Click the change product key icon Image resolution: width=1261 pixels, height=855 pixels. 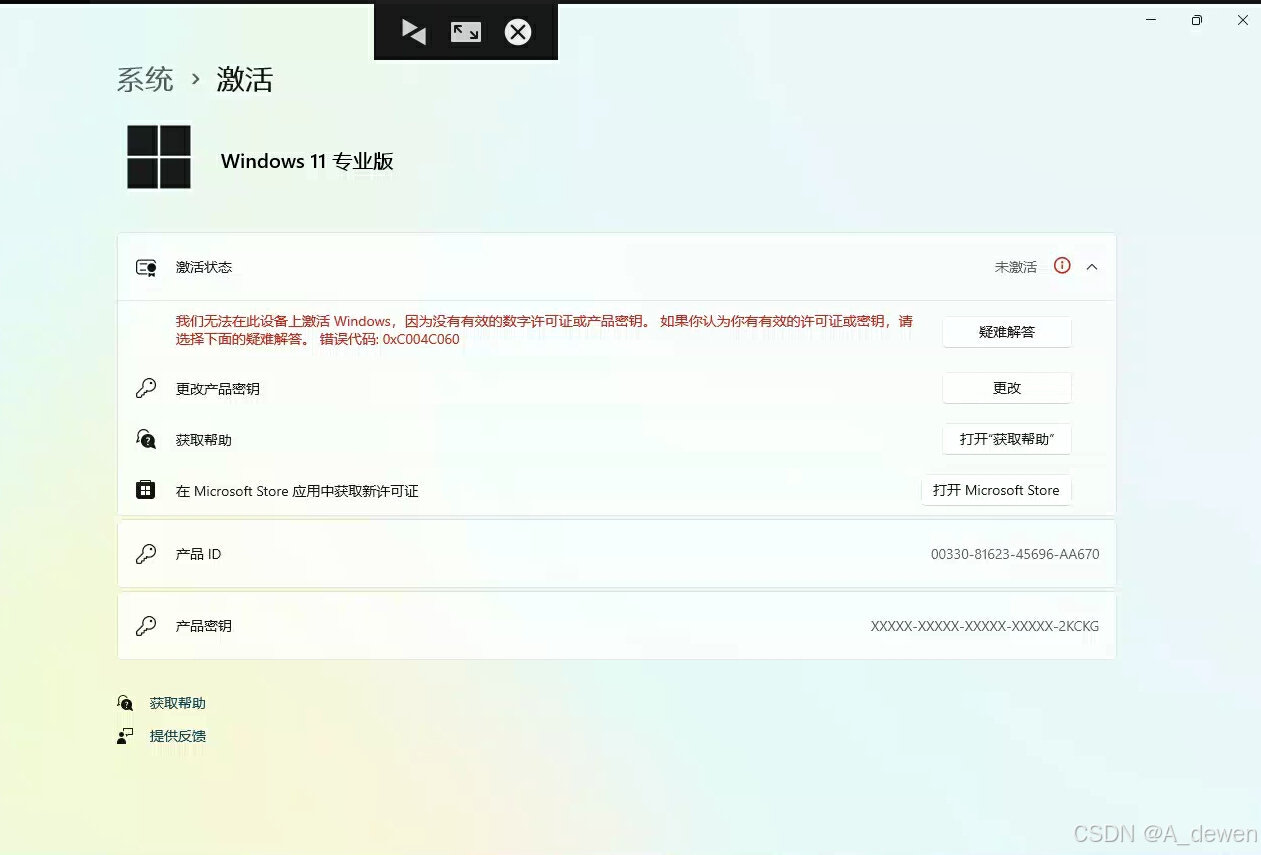(146, 388)
